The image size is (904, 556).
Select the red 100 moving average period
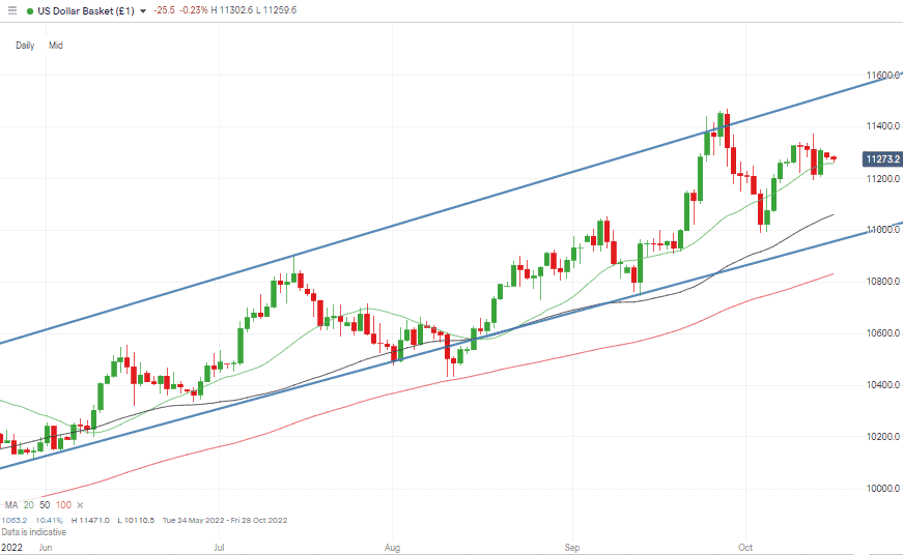click(63, 505)
